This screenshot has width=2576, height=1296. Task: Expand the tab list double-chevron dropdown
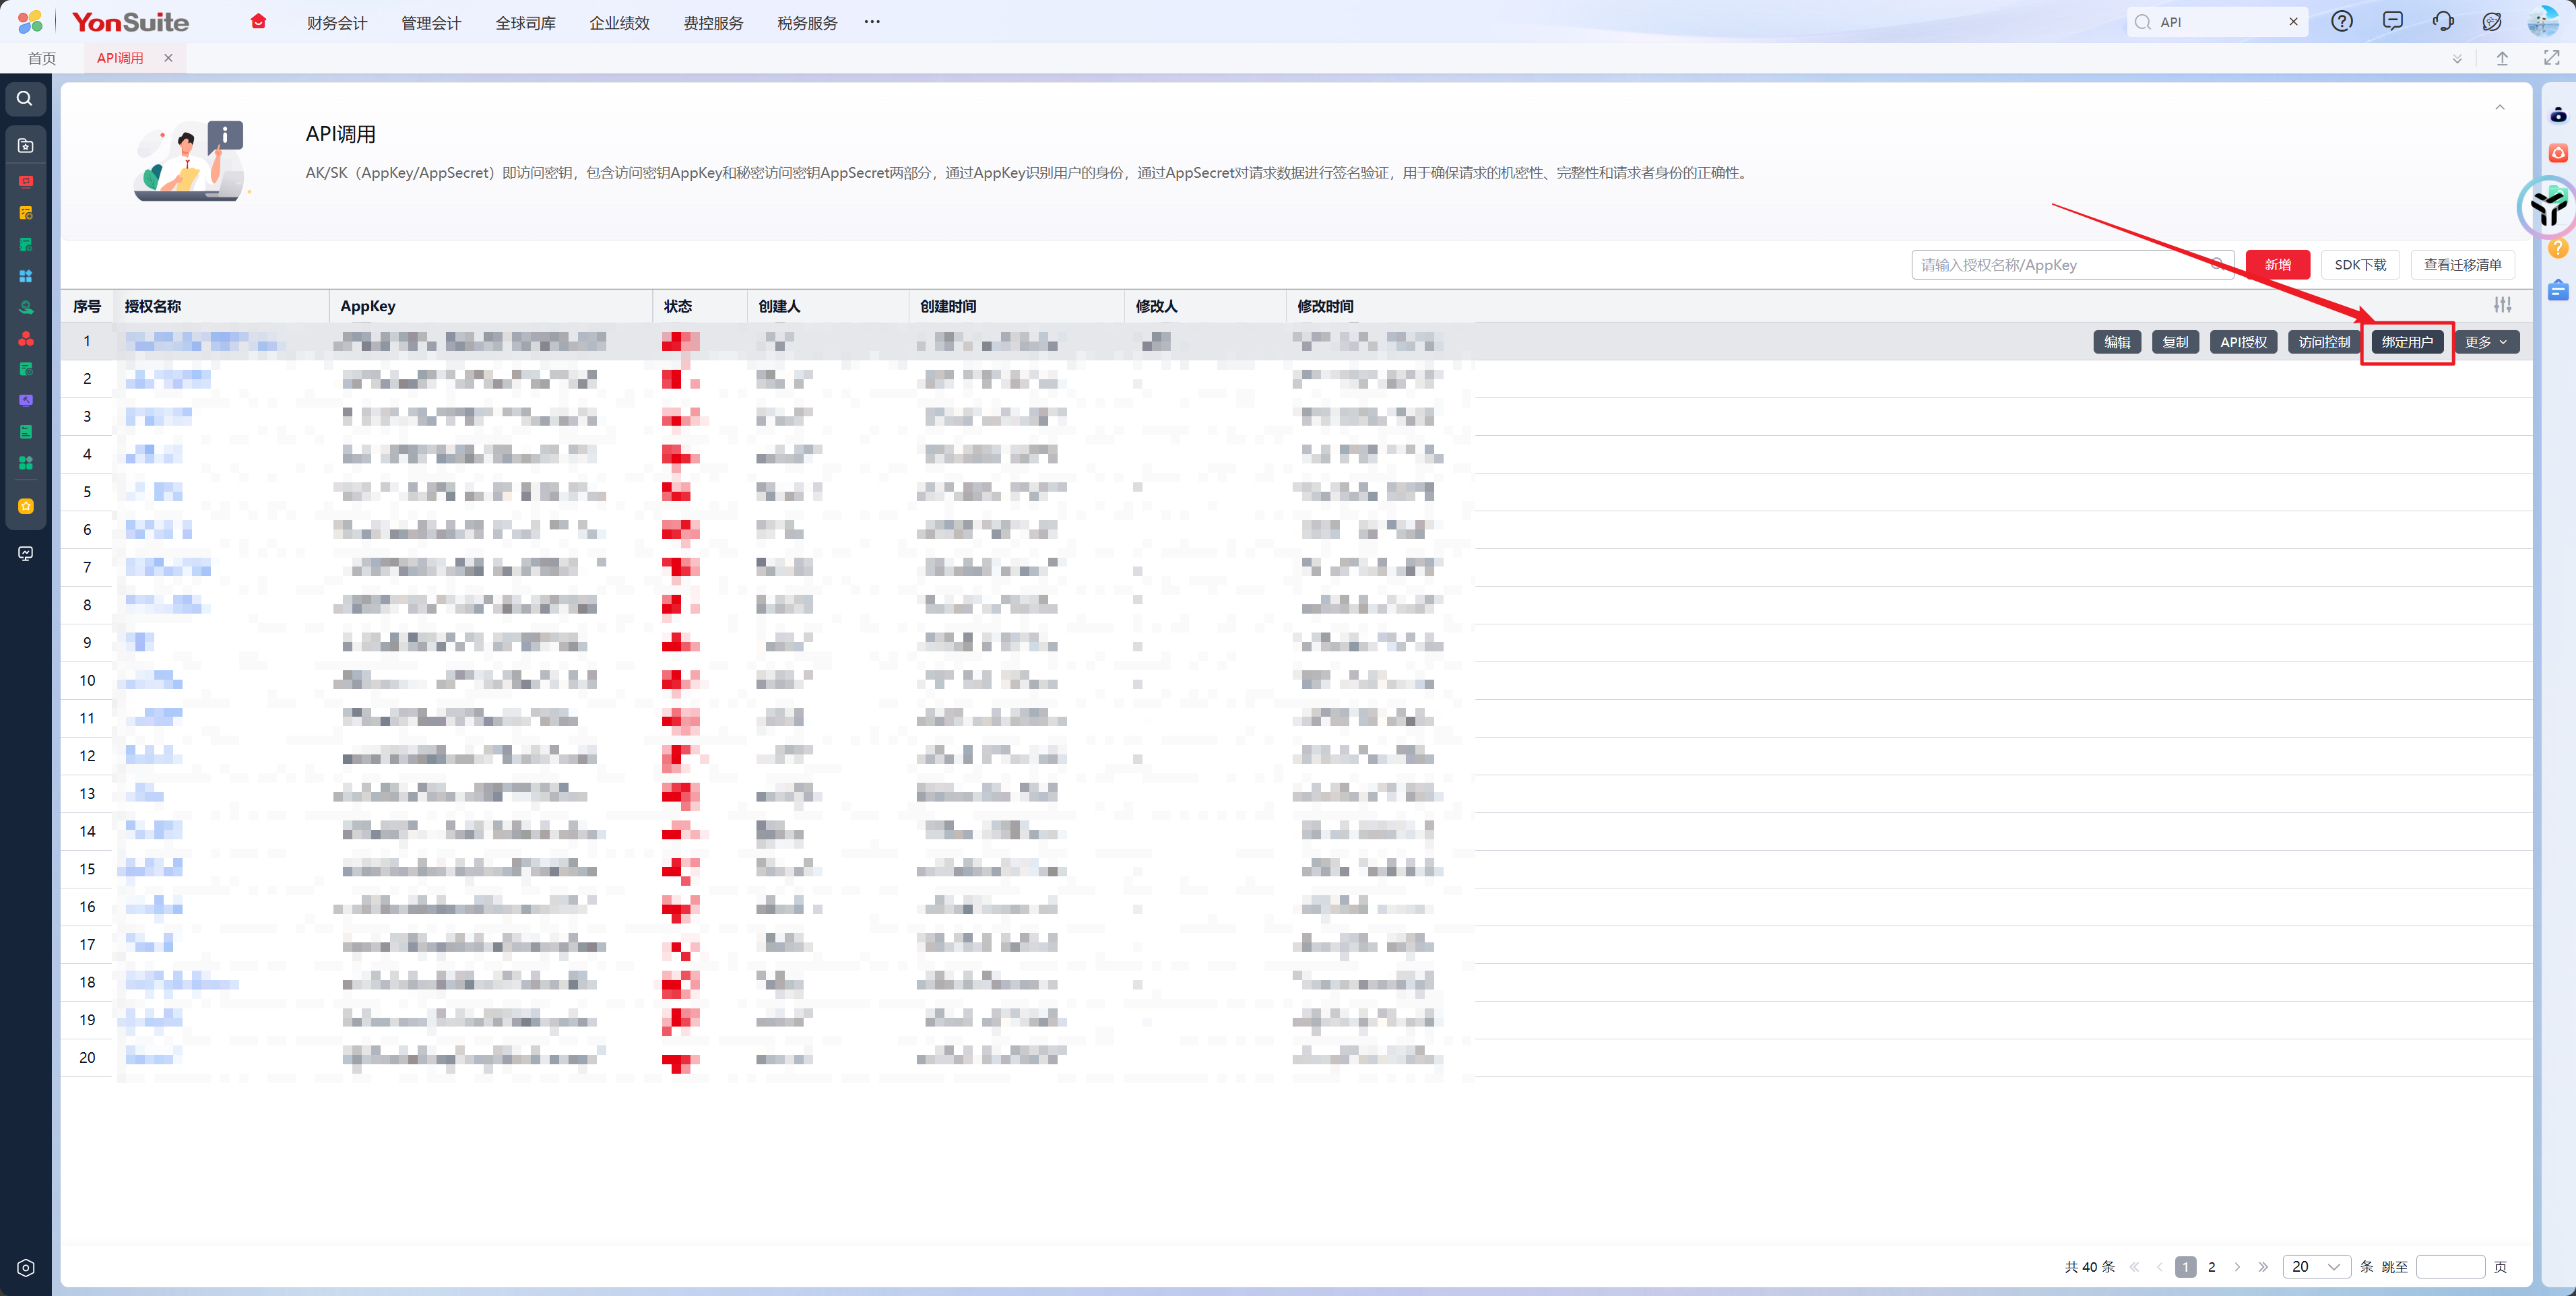tap(2457, 59)
